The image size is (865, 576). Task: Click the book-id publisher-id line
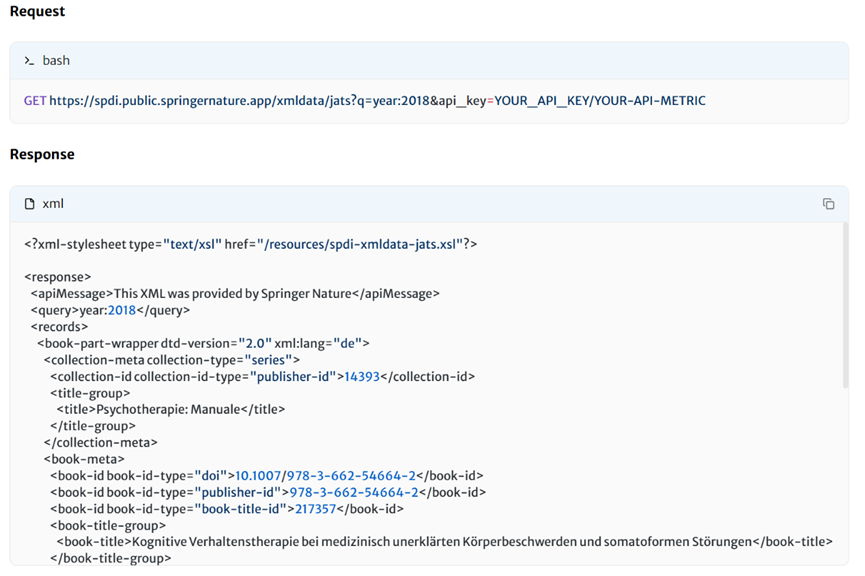coord(268,492)
